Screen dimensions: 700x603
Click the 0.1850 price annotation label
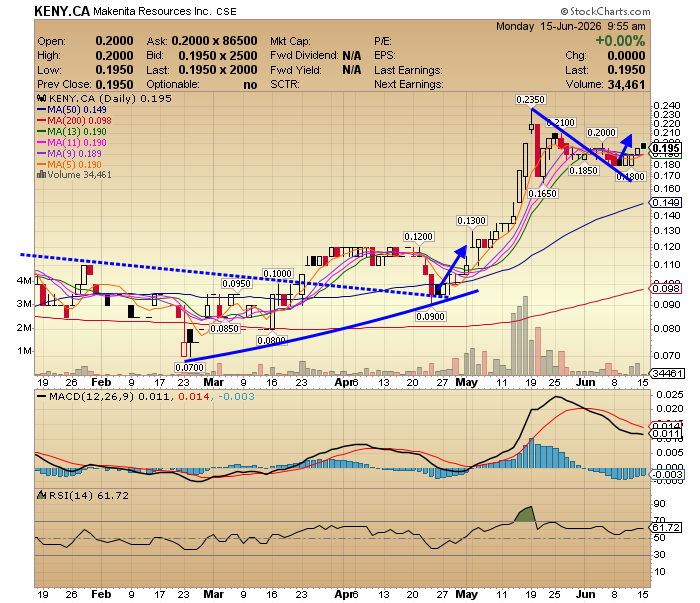coord(583,171)
